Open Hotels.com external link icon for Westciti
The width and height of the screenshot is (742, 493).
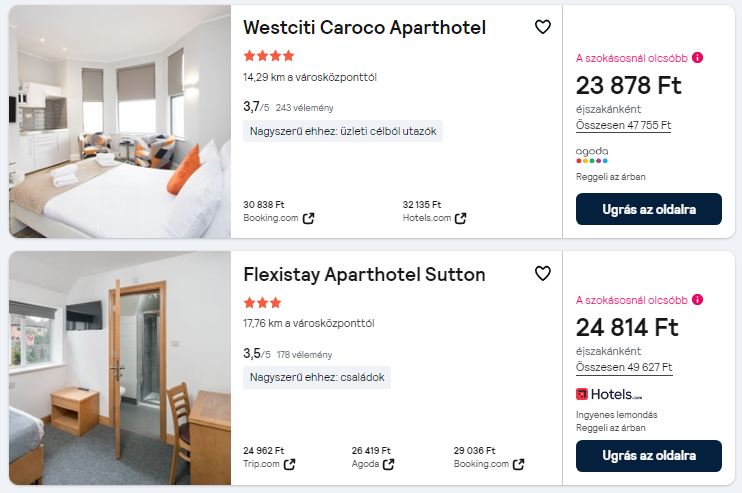point(460,218)
